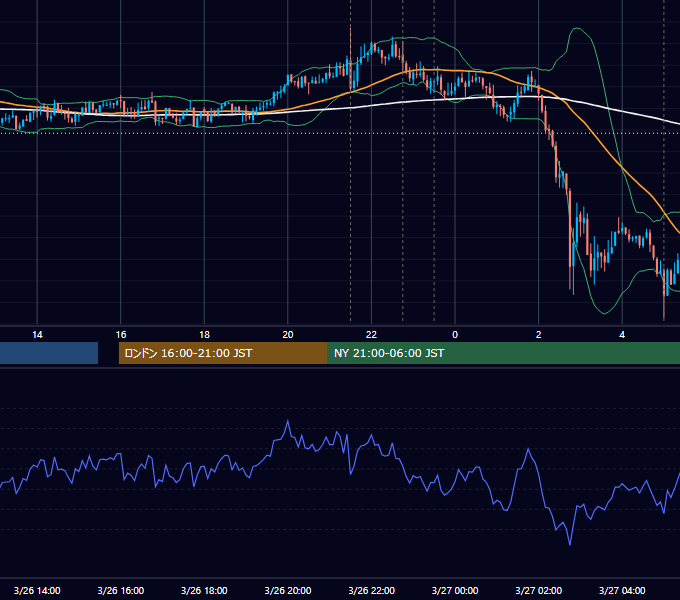Click the 3/27 00:00 date label
Viewport: 680px width, 600px height.
[455, 590]
